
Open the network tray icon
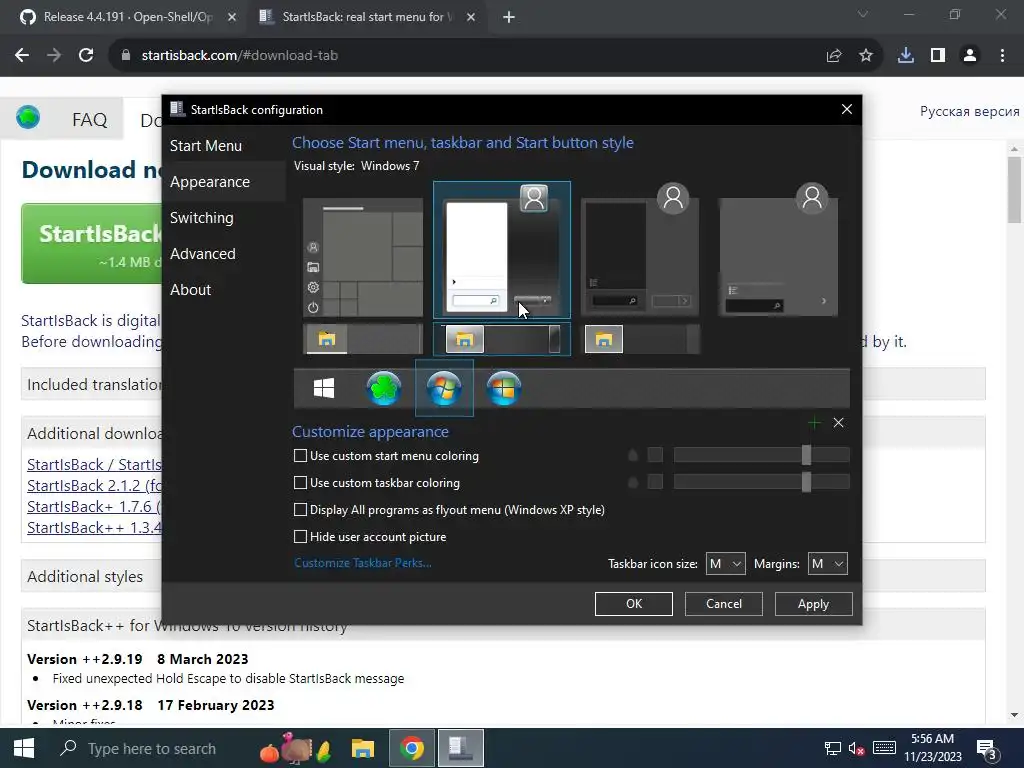[833, 748]
